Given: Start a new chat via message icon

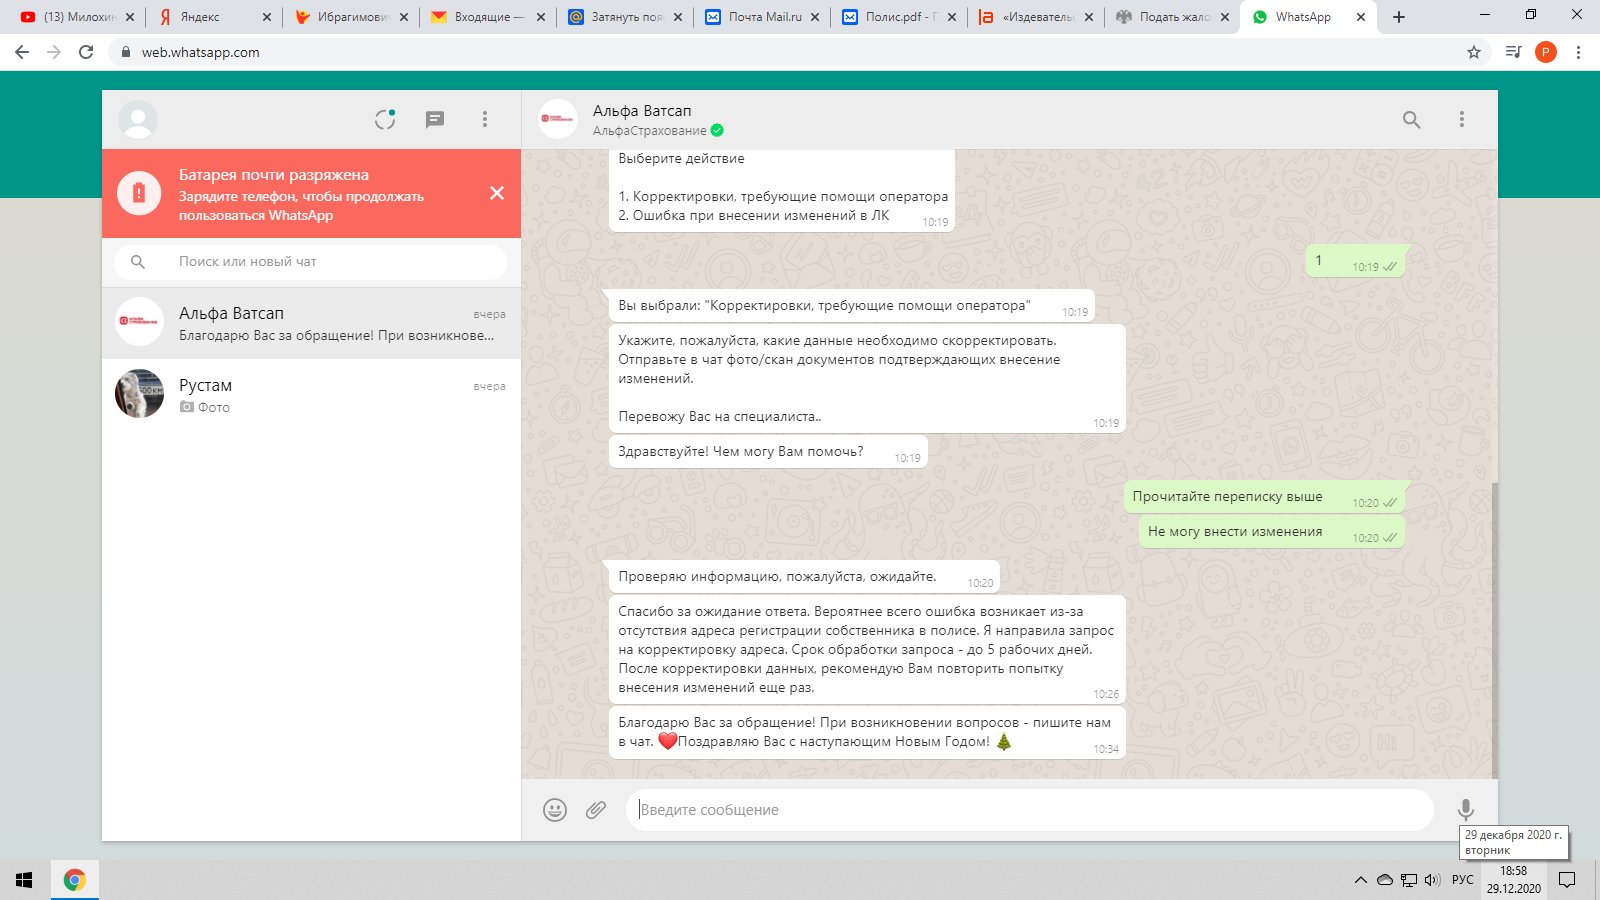Looking at the screenshot, I should (x=435, y=120).
